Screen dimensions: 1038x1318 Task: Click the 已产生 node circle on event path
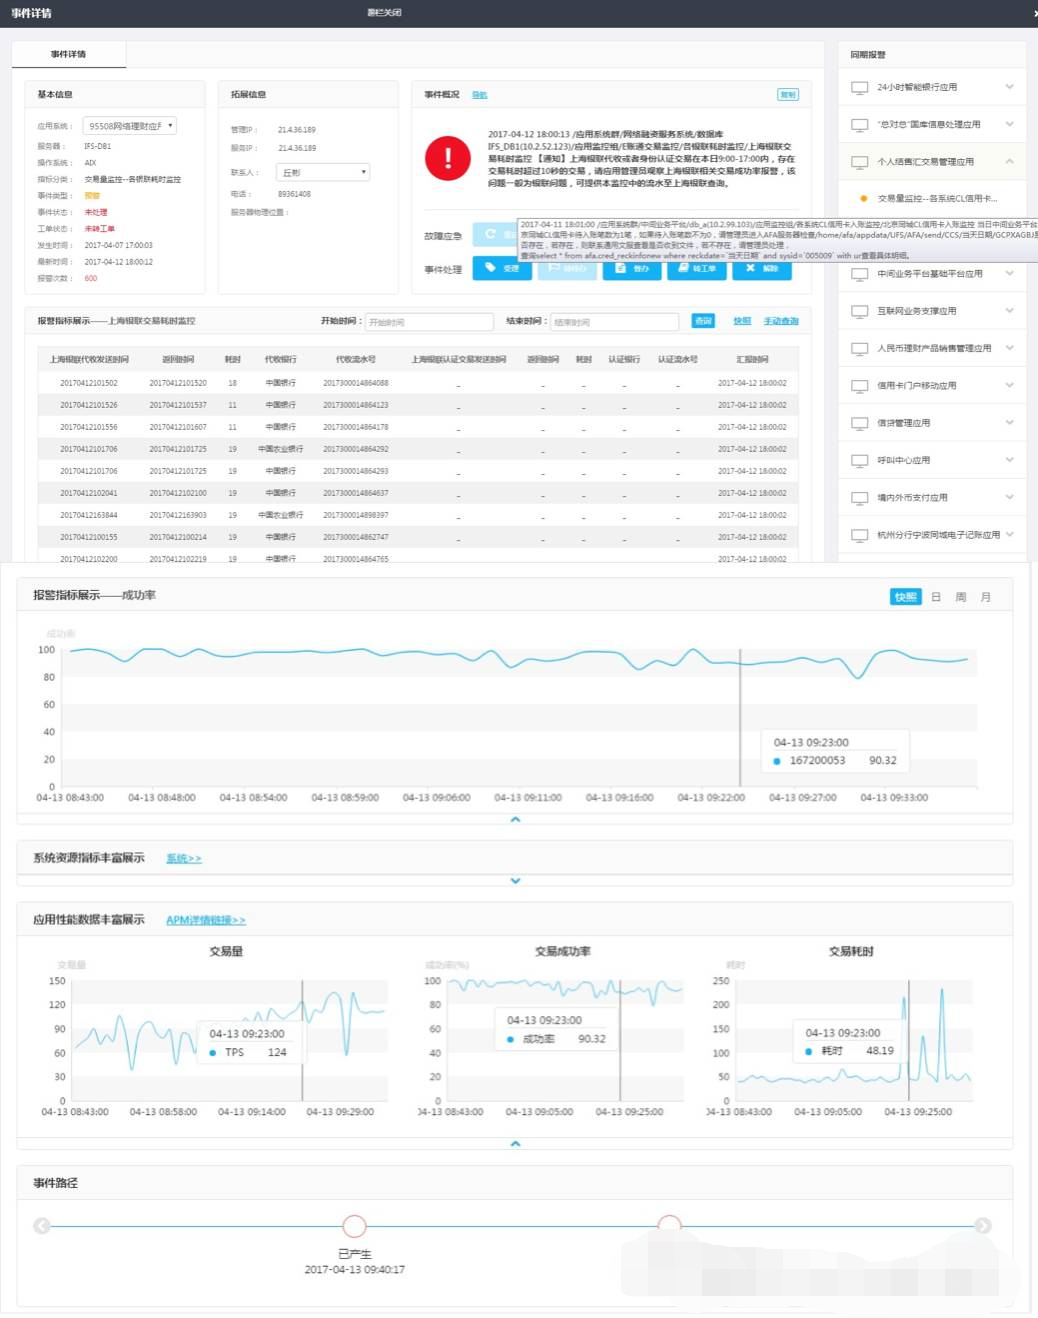tap(355, 1226)
